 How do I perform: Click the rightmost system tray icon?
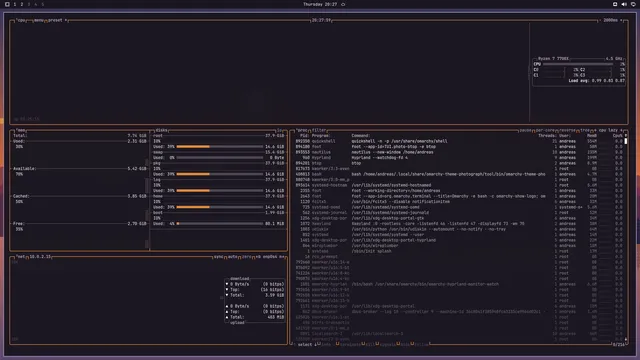click(x=633, y=4)
